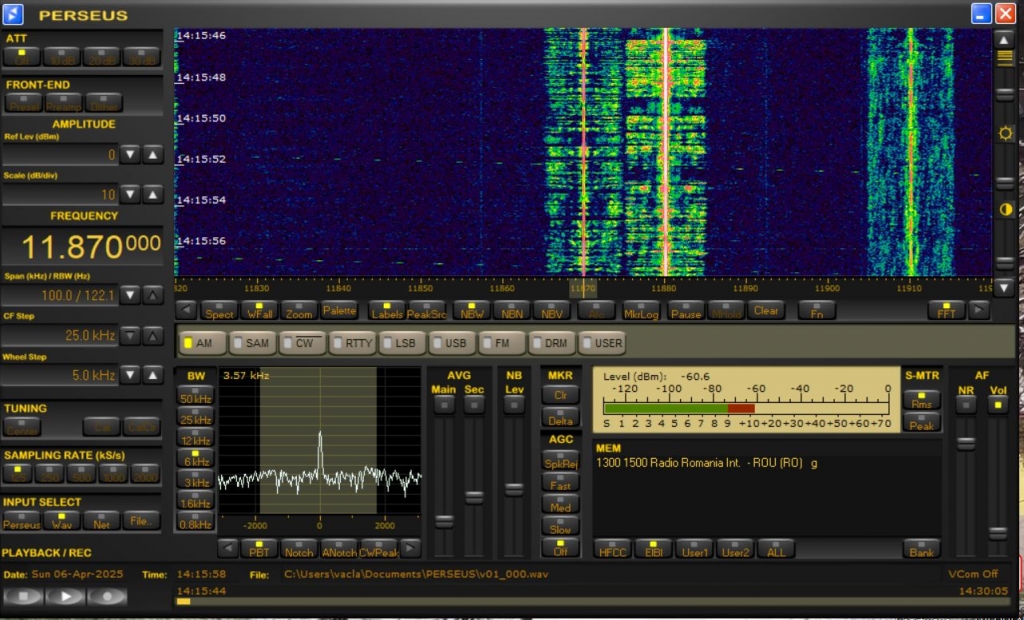The image size is (1024, 620).
Task: Click the Spect spectrum view button
Action: (219, 311)
